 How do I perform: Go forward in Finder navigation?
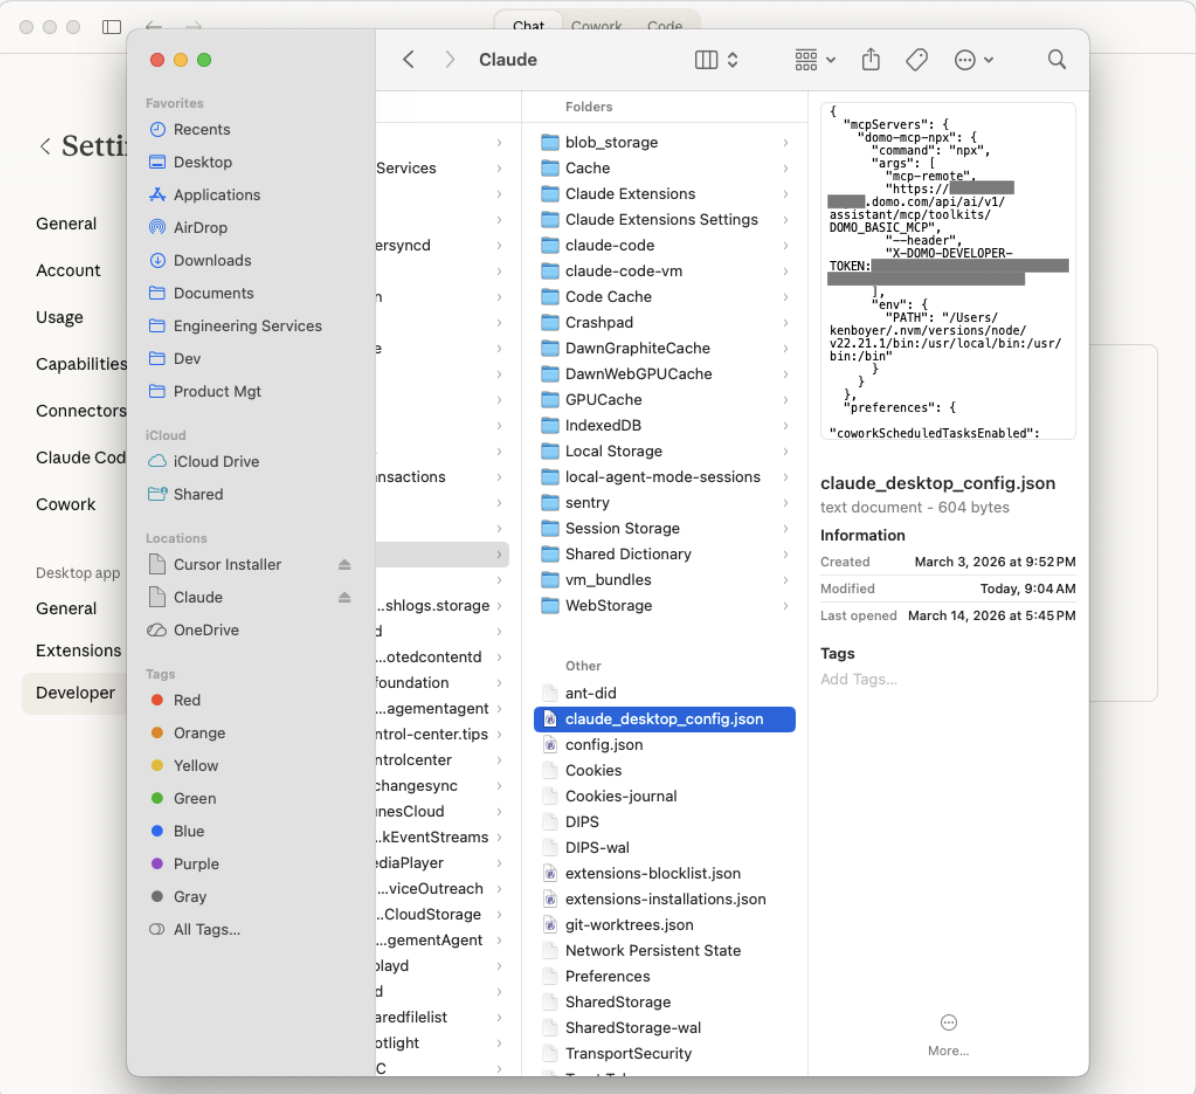(449, 60)
